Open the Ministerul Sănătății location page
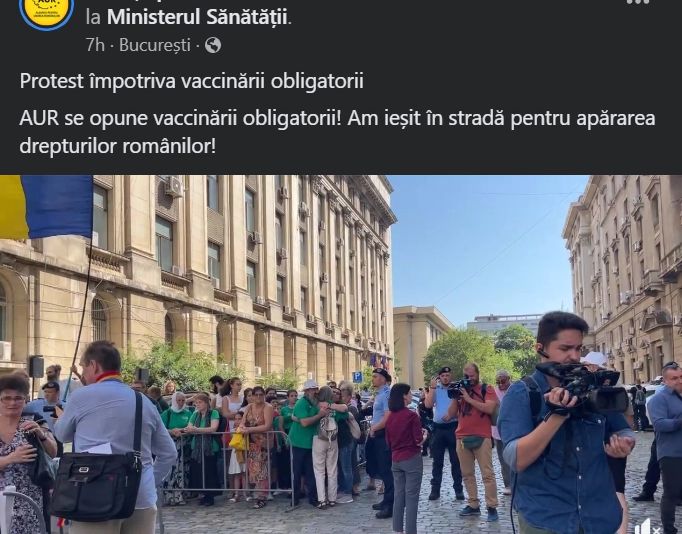682x534 pixels. tap(198, 17)
